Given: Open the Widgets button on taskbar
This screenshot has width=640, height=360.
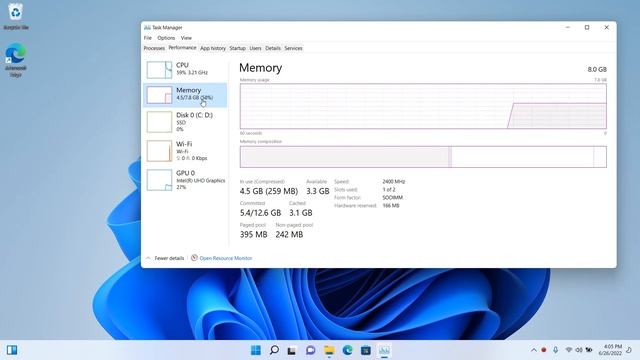Looking at the screenshot, I should pyautogui.click(x=12, y=350).
